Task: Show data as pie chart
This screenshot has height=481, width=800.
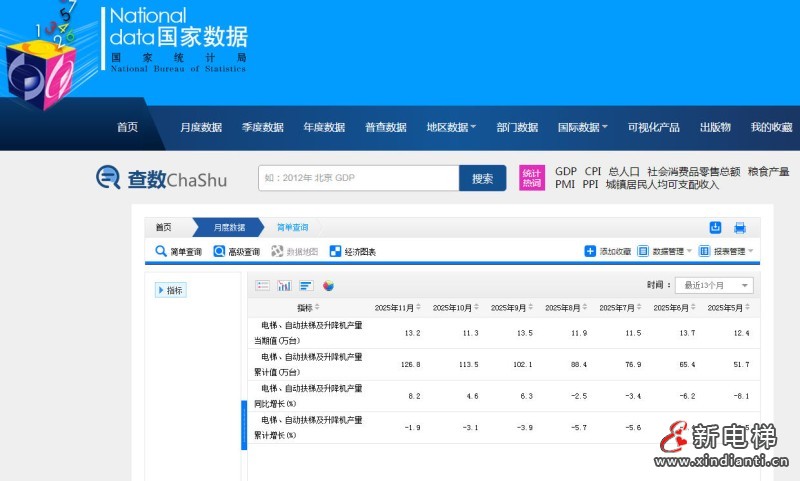Action: point(328,286)
